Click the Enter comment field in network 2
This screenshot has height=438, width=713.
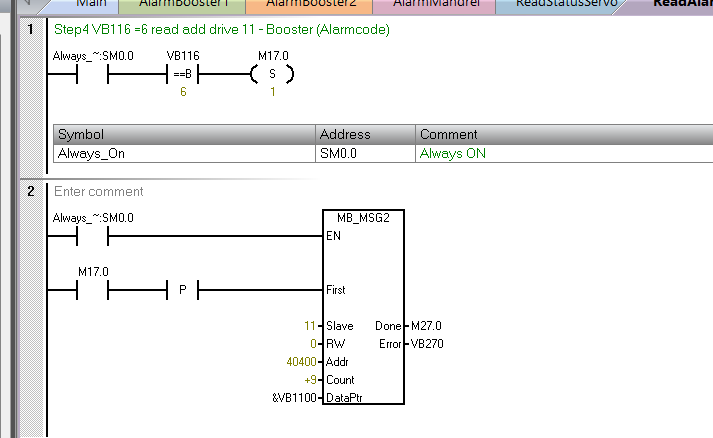click(x=100, y=192)
